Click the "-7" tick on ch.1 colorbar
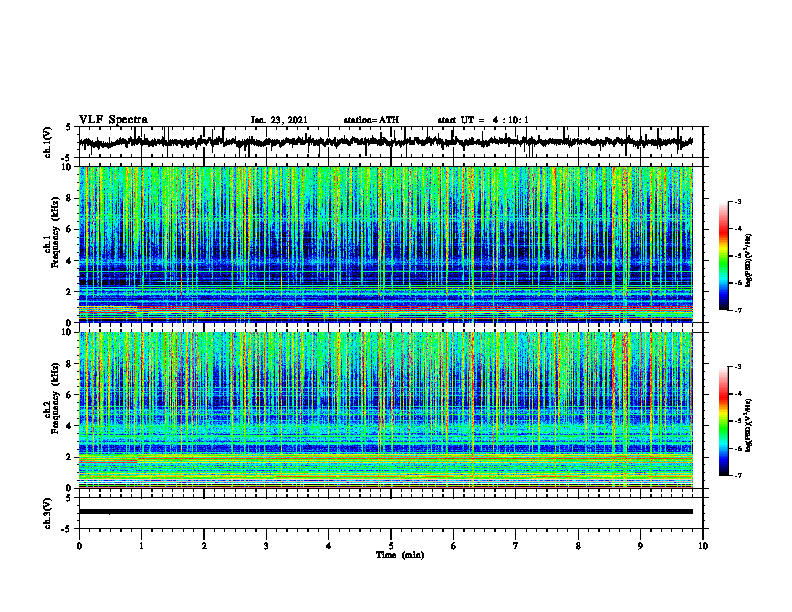This screenshot has width=792, height=612. point(738,310)
